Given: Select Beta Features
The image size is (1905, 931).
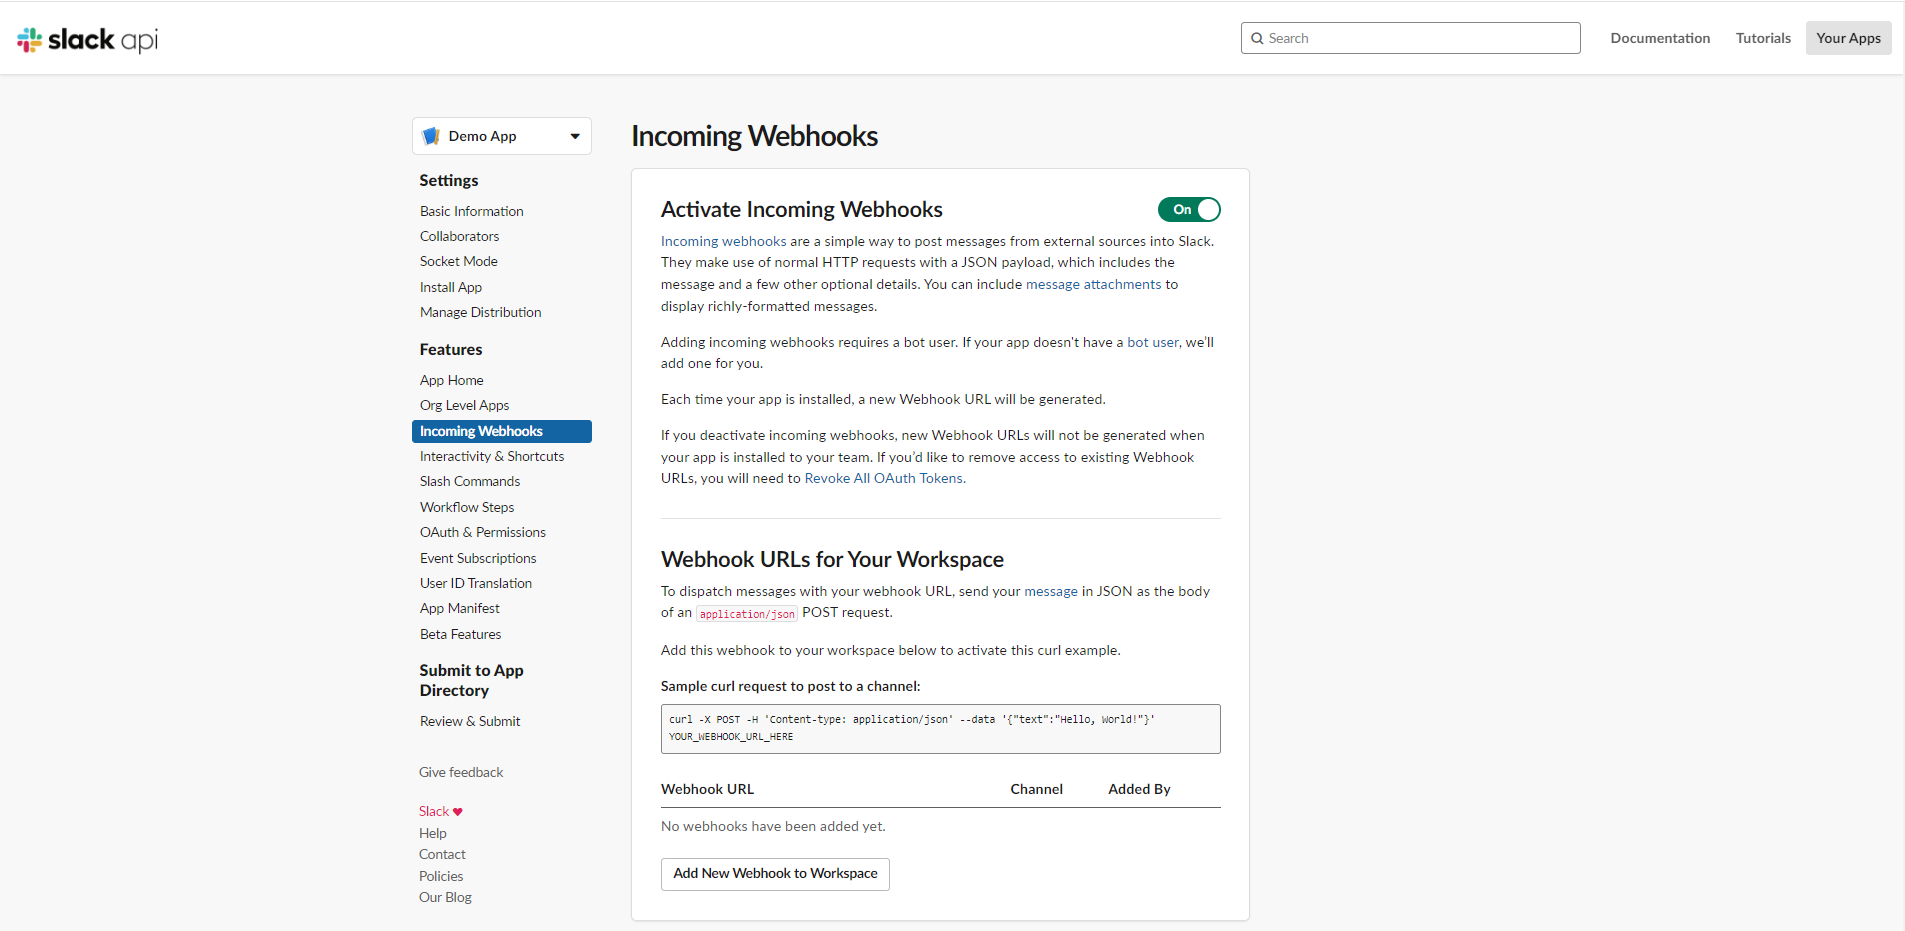Looking at the screenshot, I should tap(461, 634).
